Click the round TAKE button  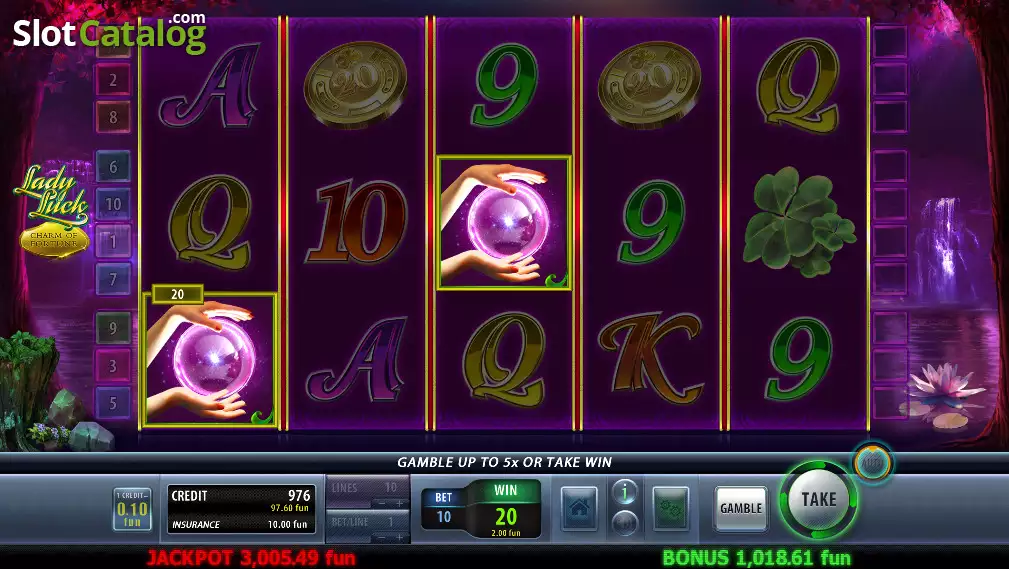(x=819, y=499)
